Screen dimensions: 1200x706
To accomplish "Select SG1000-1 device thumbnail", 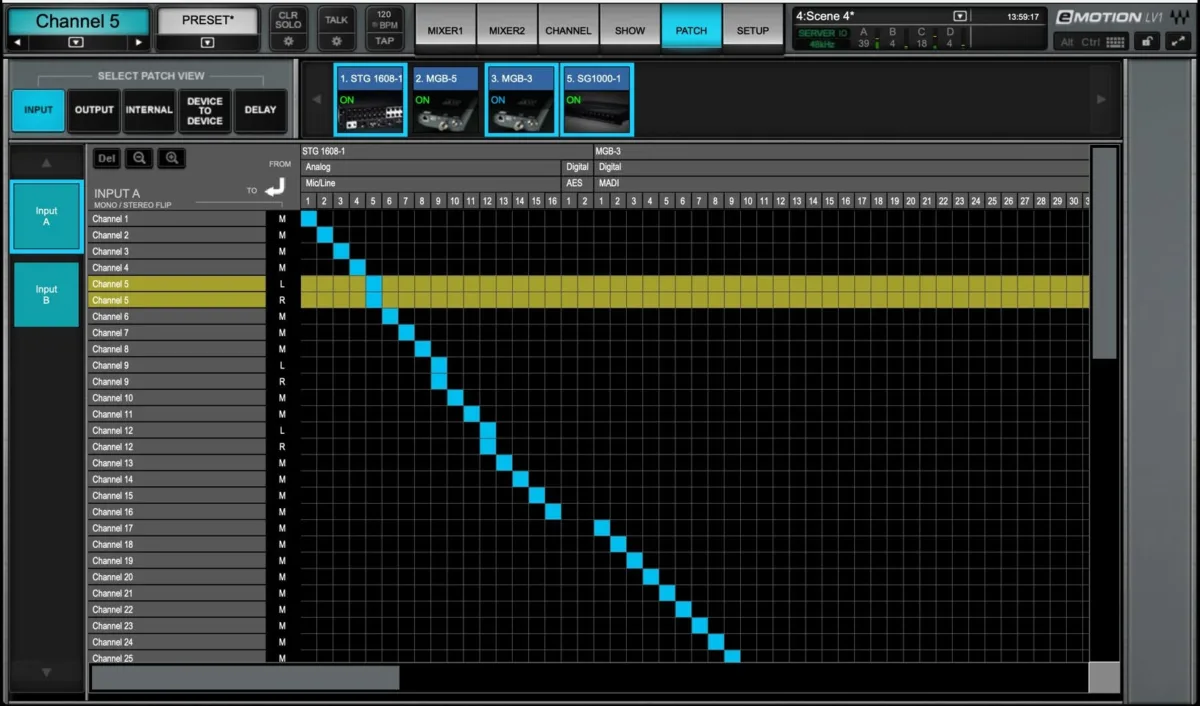I will 597,99.
